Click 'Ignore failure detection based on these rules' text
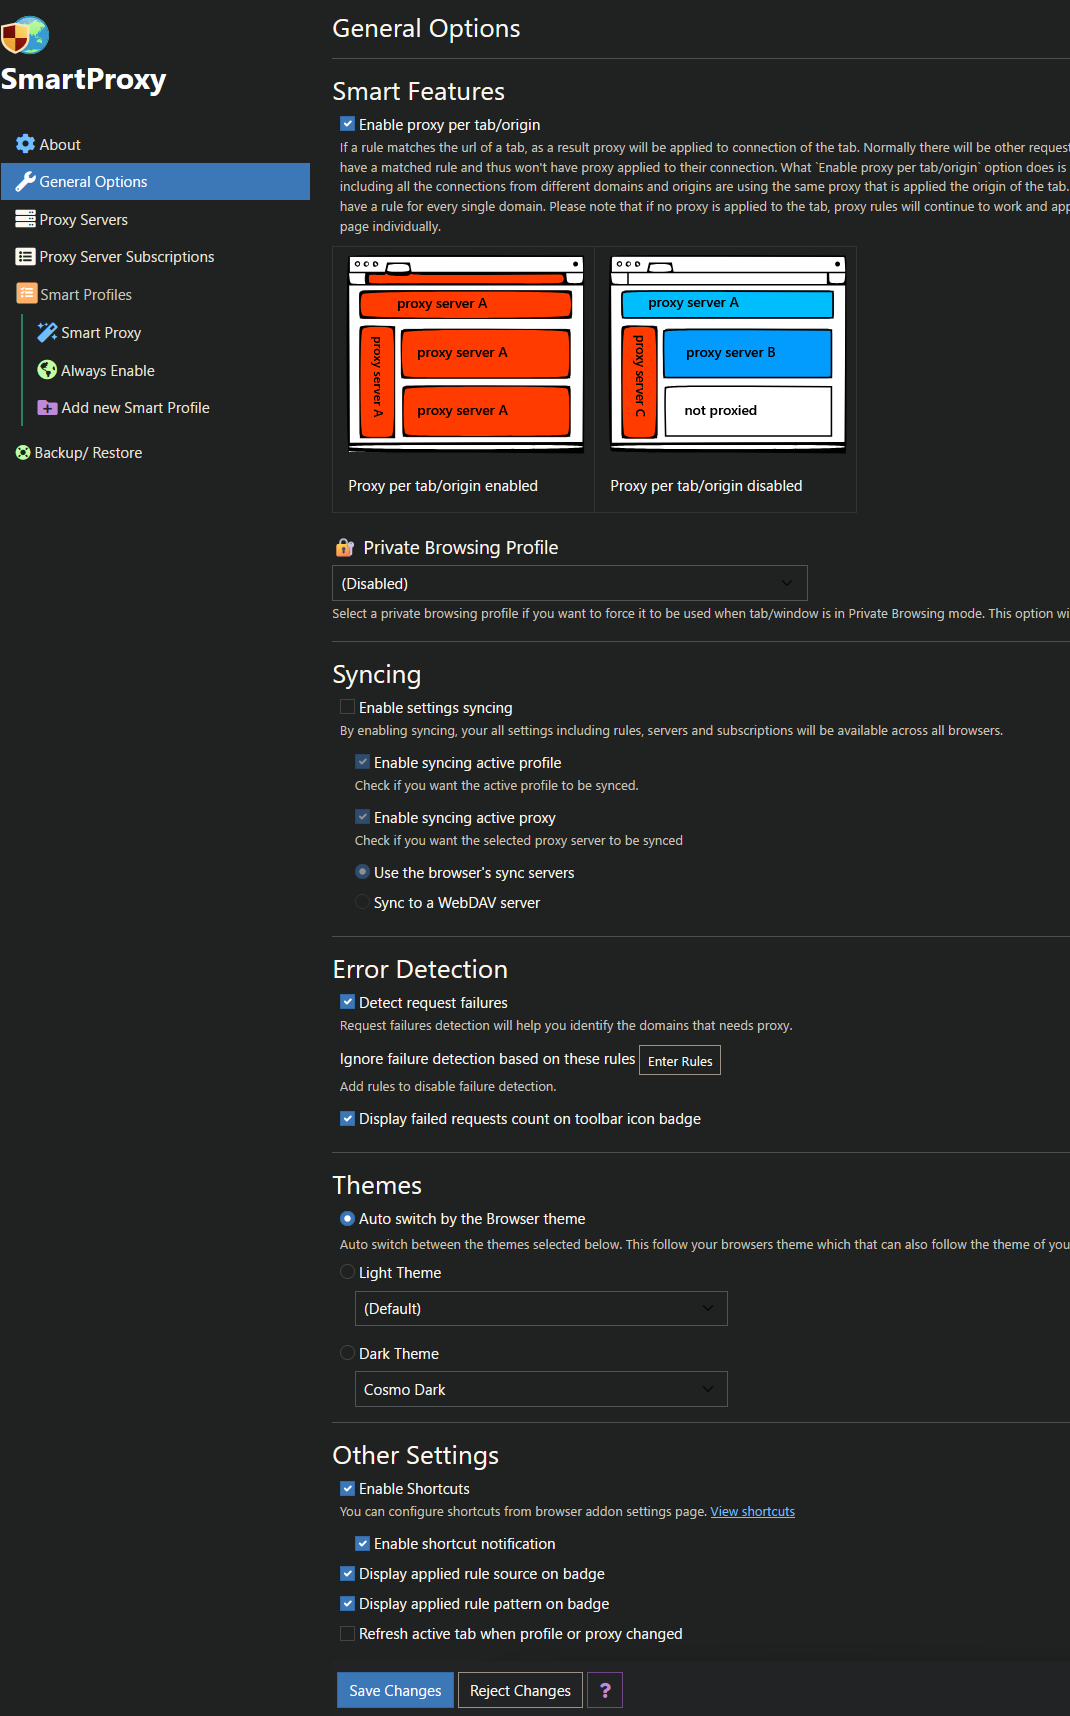 [x=487, y=1058]
